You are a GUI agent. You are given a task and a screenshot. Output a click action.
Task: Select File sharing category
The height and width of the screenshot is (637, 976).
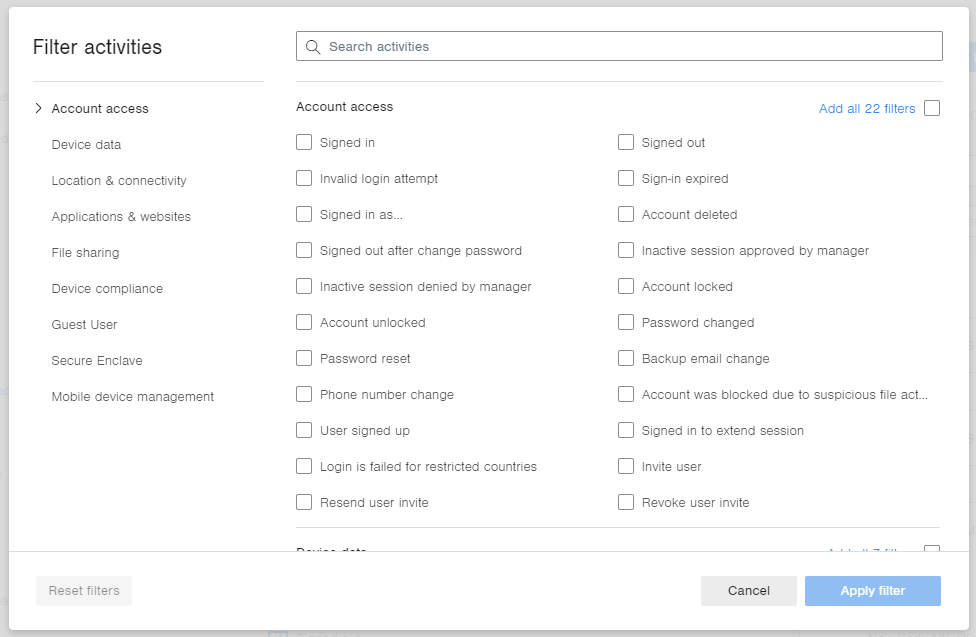85,253
